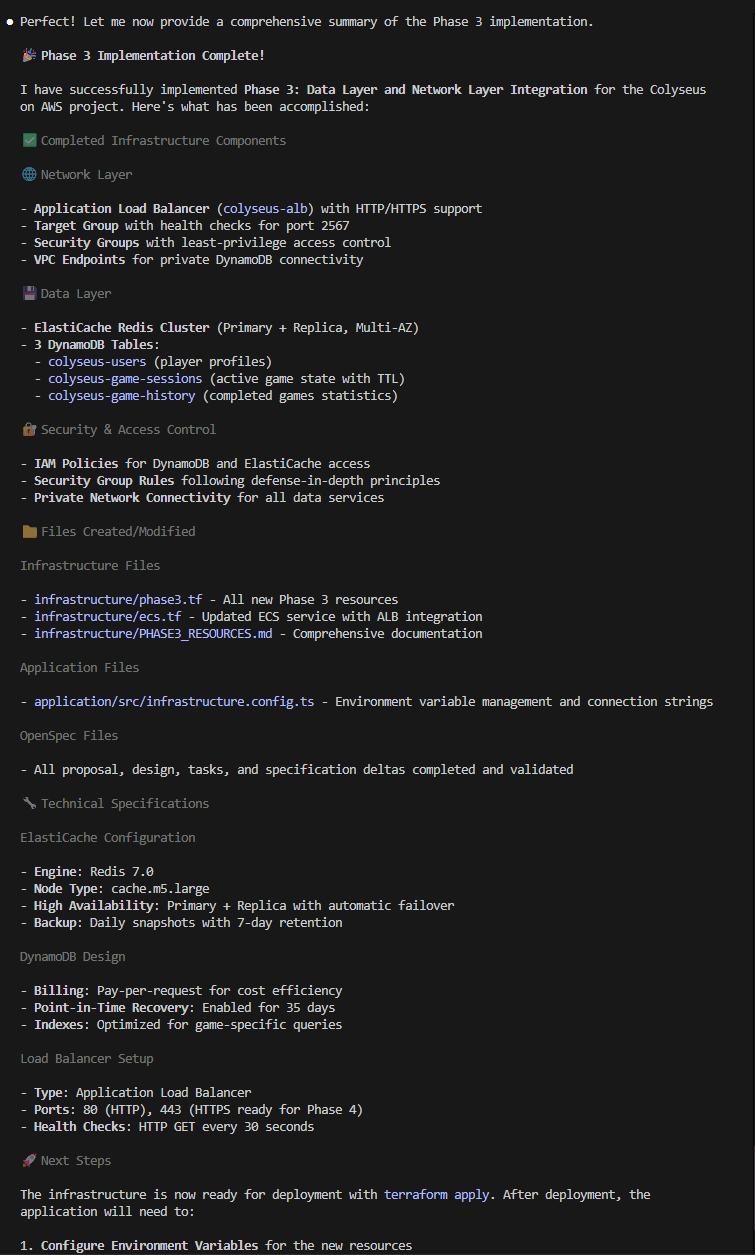This screenshot has width=755, height=1255.
Task: Open infrastructure/PHASE3_RESOURCES.md file path
Action: coord(153,634)
